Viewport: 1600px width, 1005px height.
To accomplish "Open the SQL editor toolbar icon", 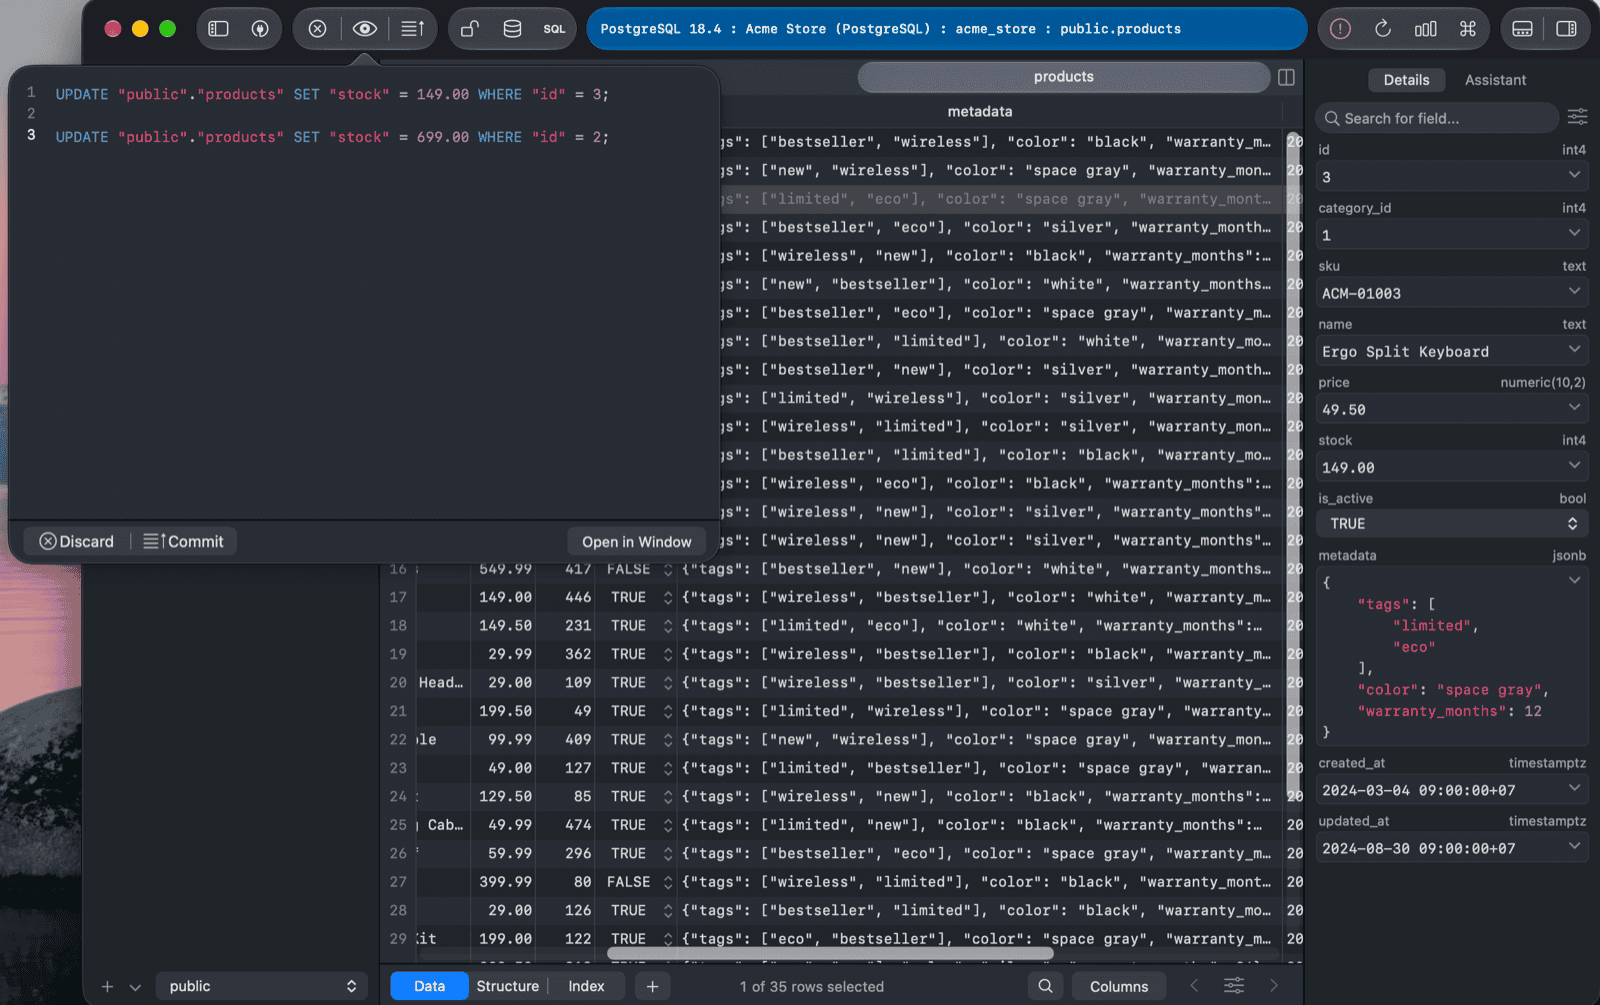I will point(554,29).
